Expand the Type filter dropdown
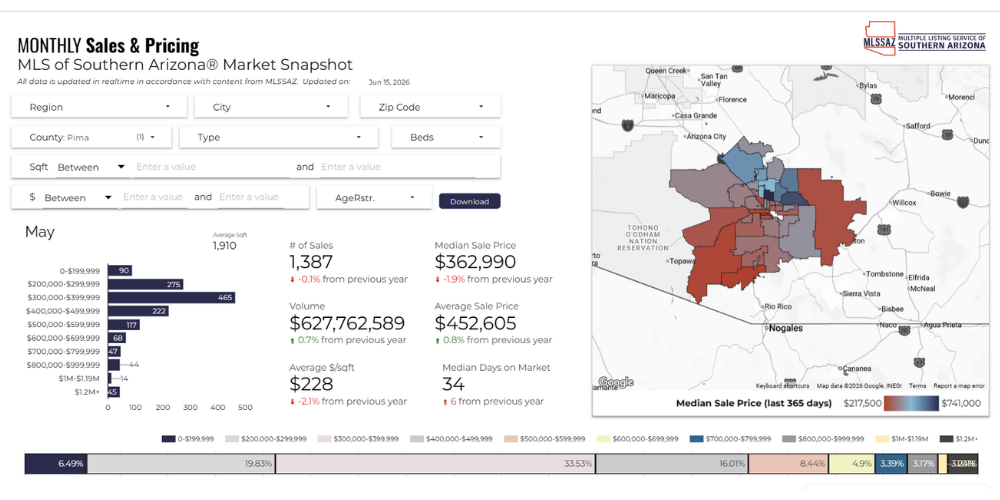 (279, 137)
